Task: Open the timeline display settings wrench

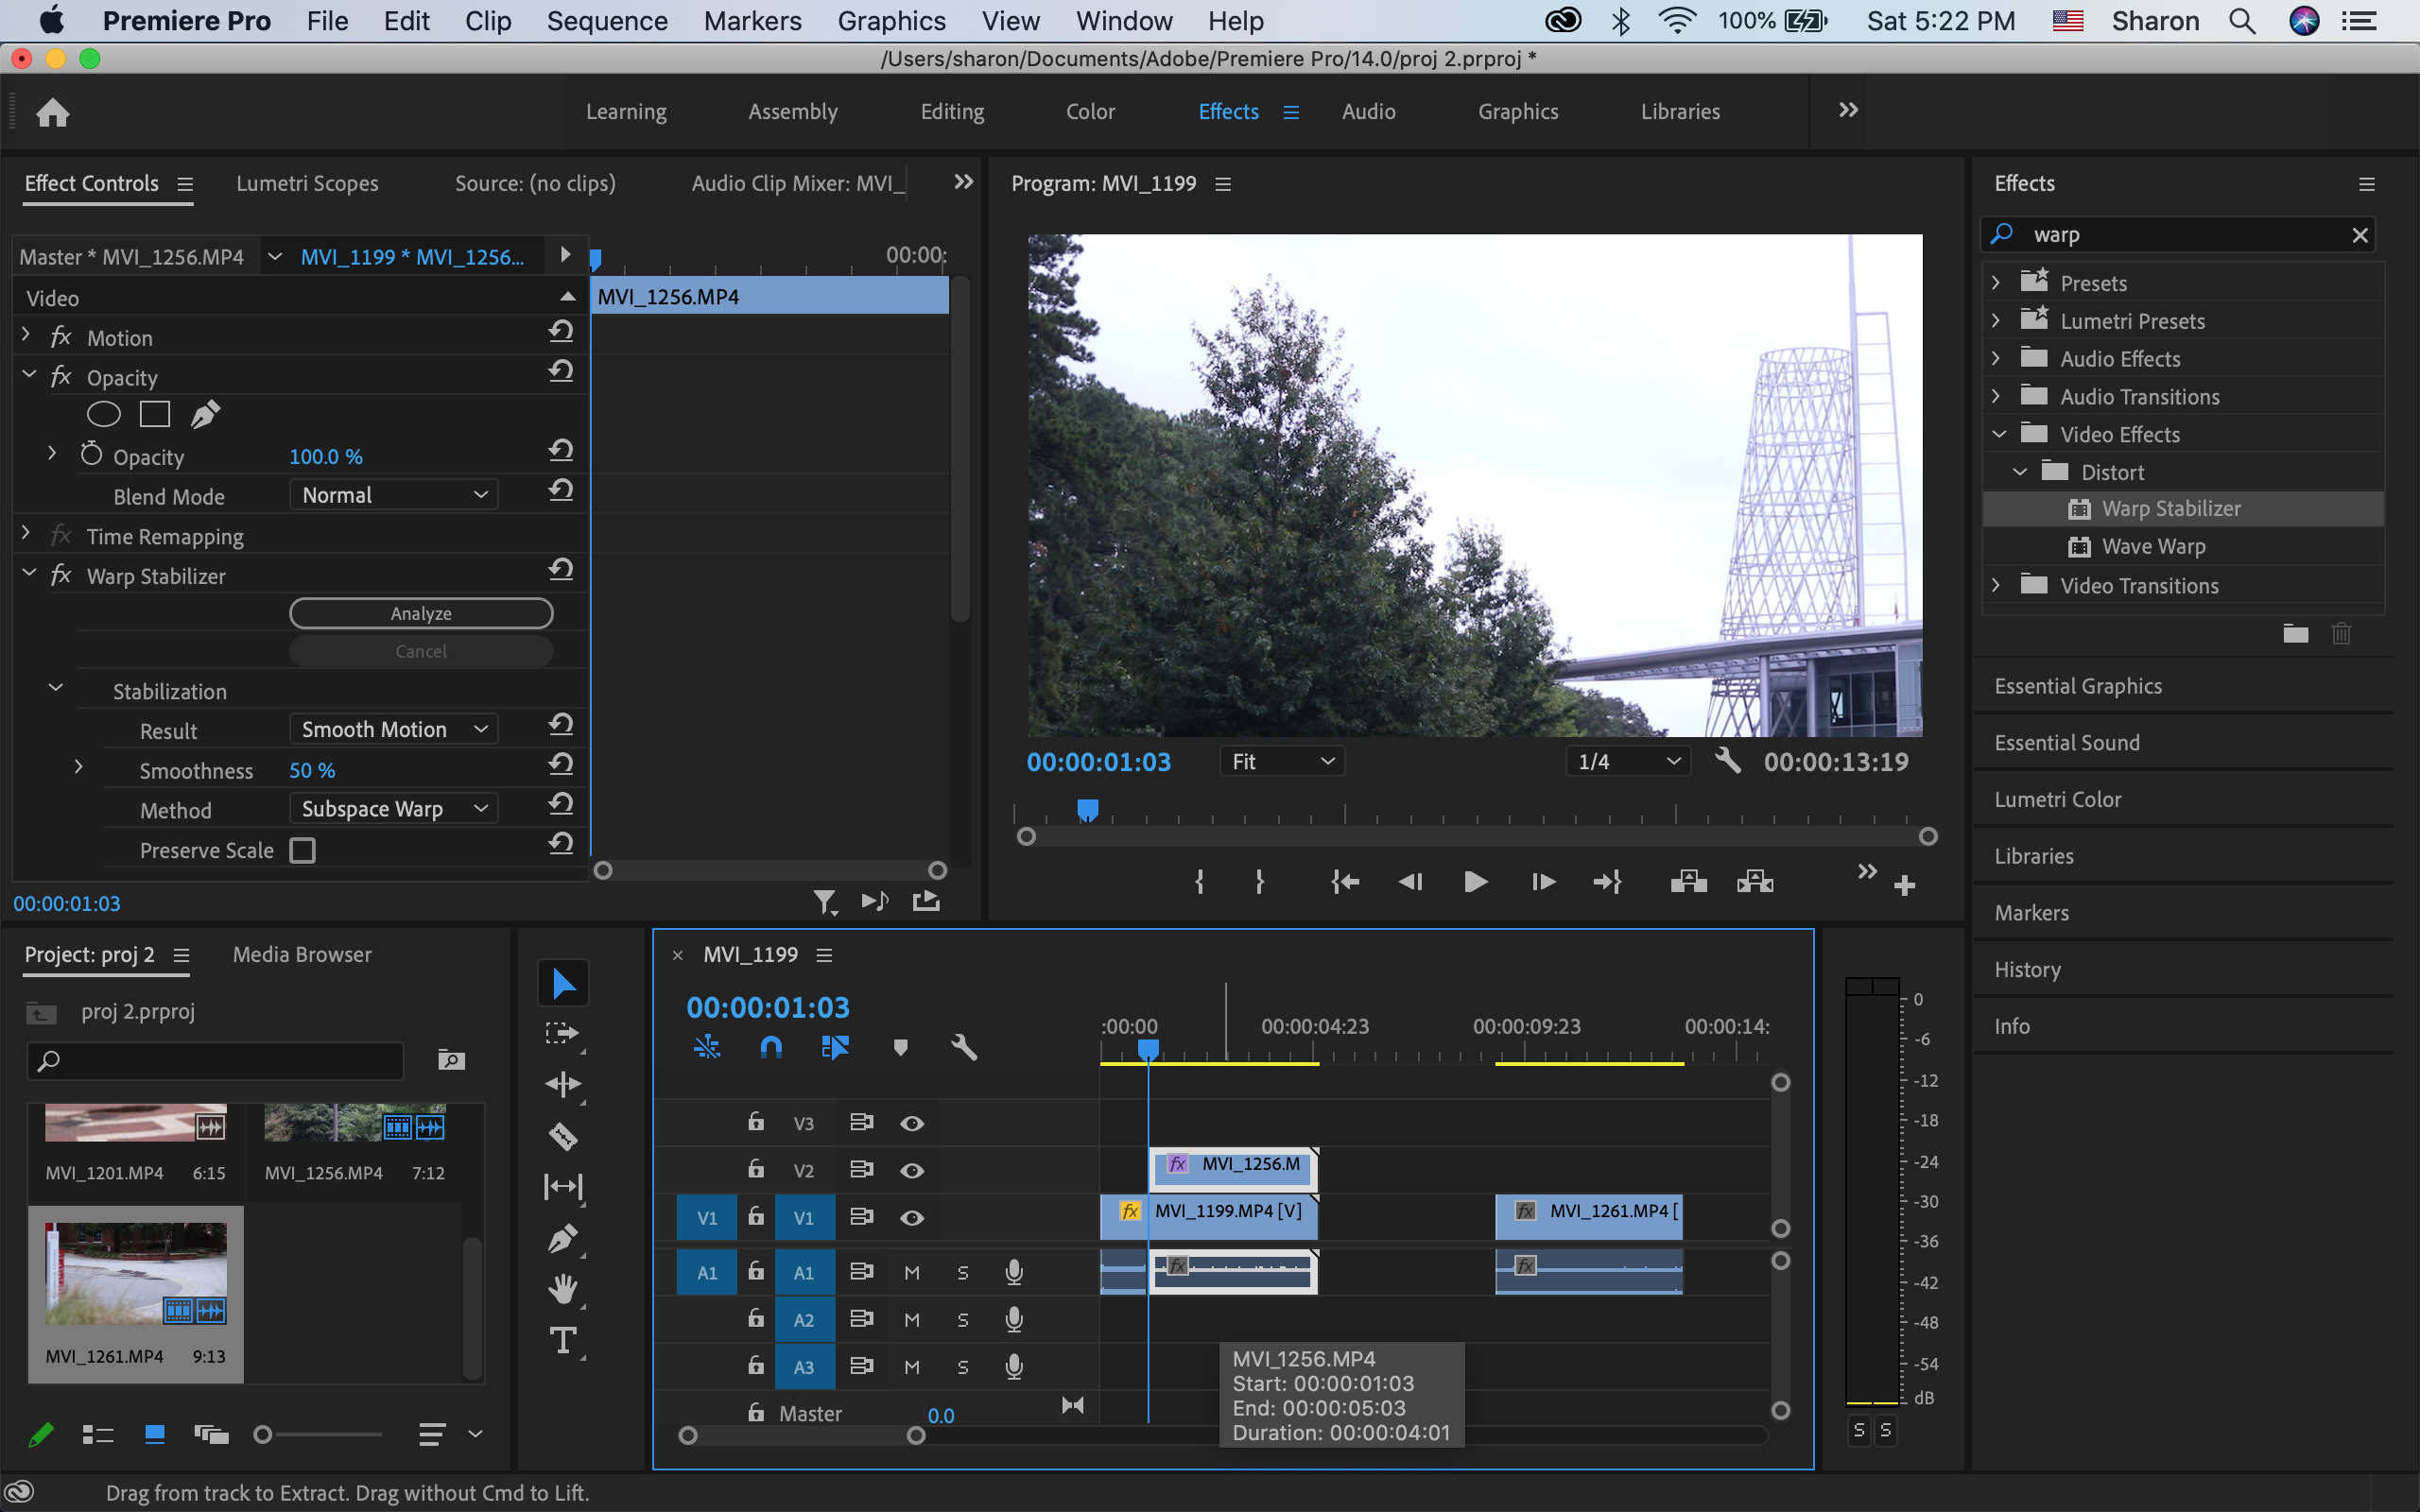Action: pyautogui.click(x=963, y=1047)
